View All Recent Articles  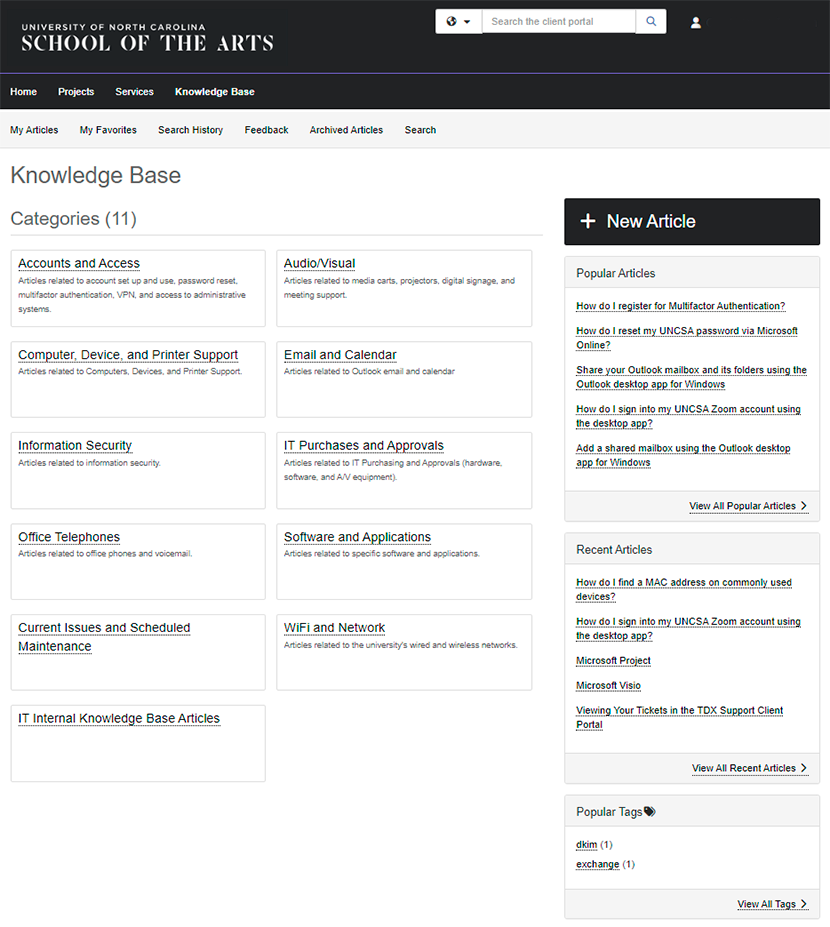pos(744,767)
